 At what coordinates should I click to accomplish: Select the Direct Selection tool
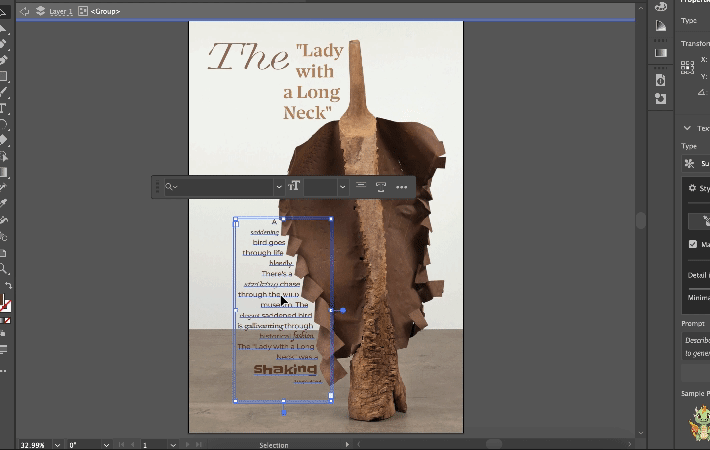click(3, 28)
